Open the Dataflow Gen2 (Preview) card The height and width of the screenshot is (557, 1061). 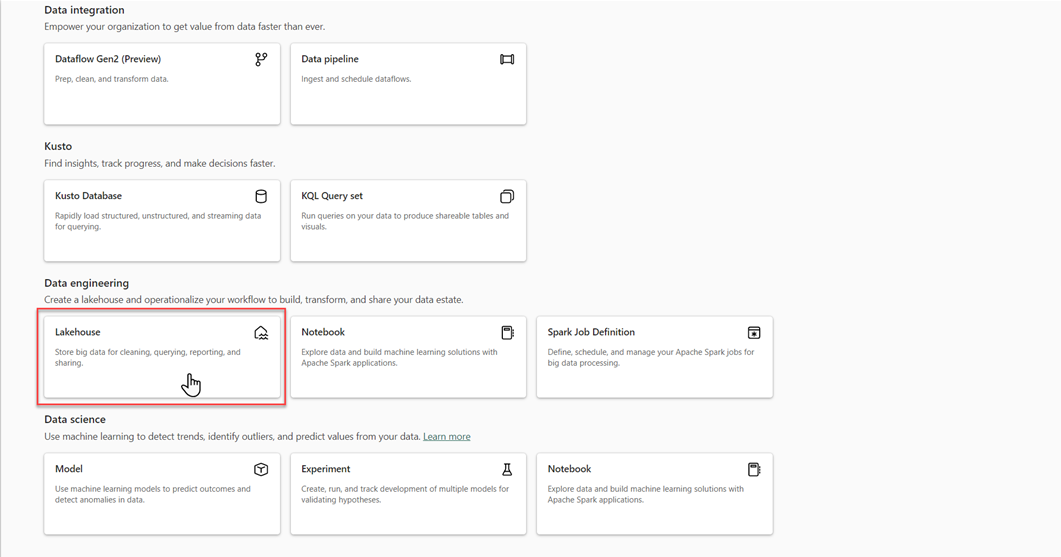click(x=162, y=84)
